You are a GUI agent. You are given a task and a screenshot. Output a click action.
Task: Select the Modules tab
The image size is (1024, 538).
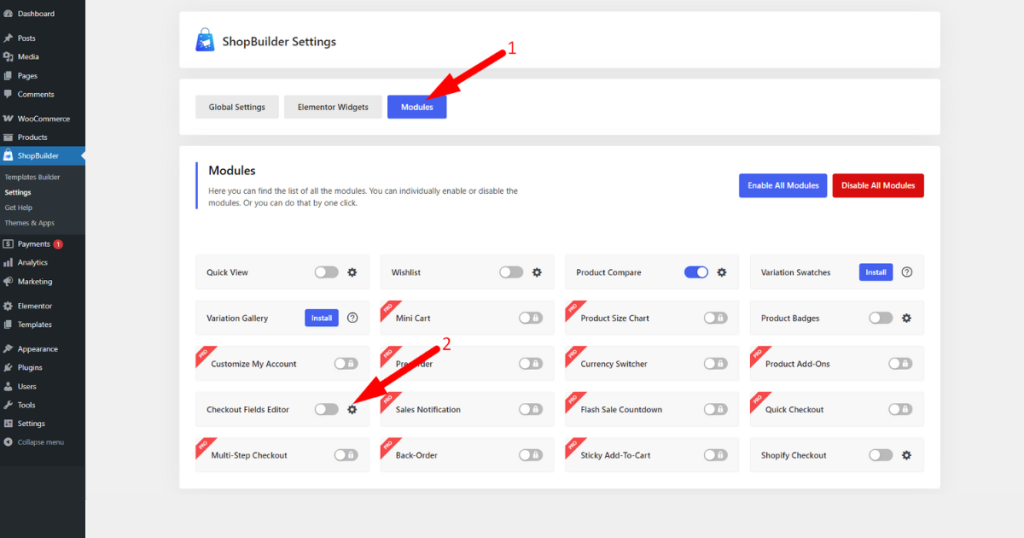pyautogui.click(x=417, y=107)
